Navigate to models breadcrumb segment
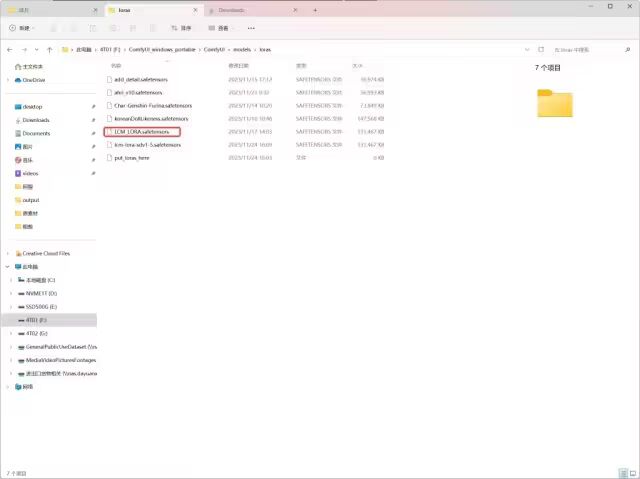 coord(242,50)
